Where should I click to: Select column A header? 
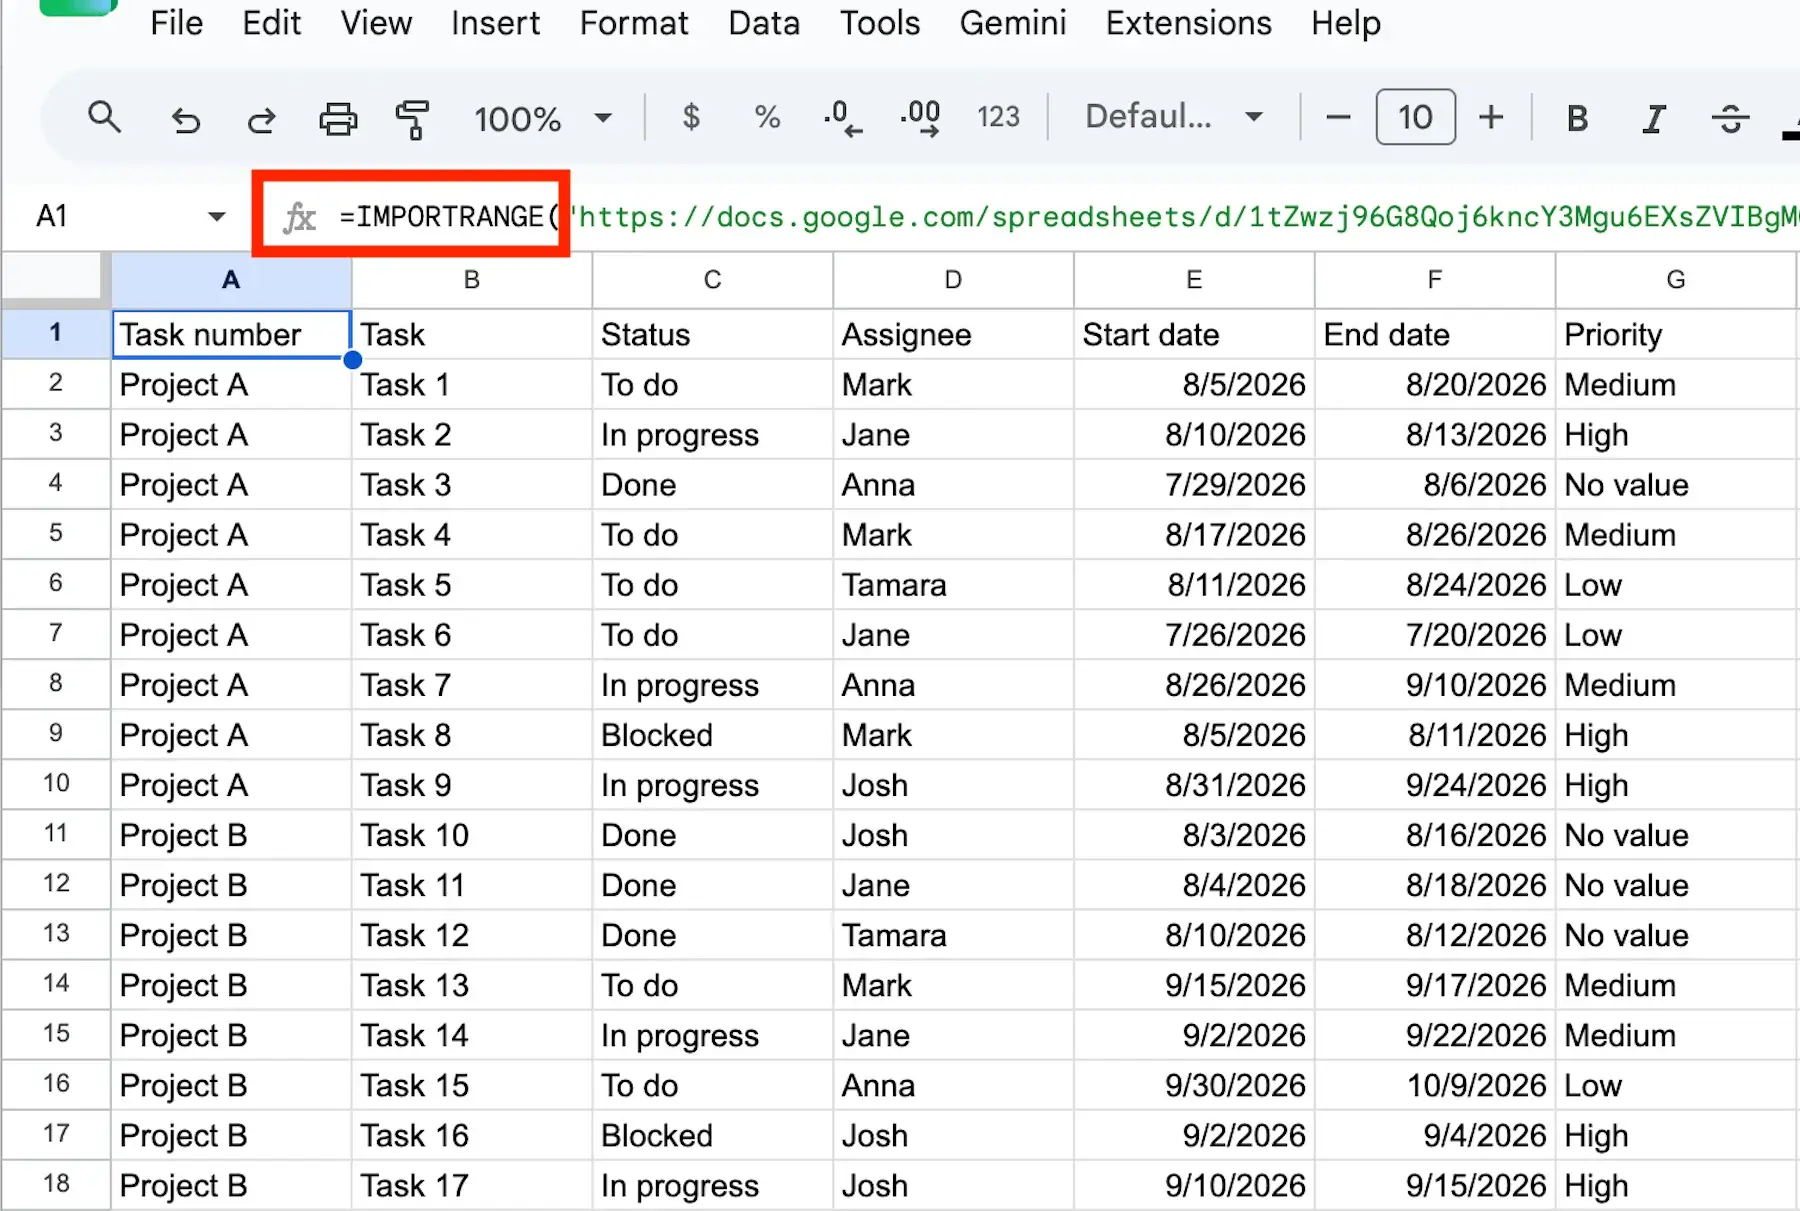tap(231, 280)
